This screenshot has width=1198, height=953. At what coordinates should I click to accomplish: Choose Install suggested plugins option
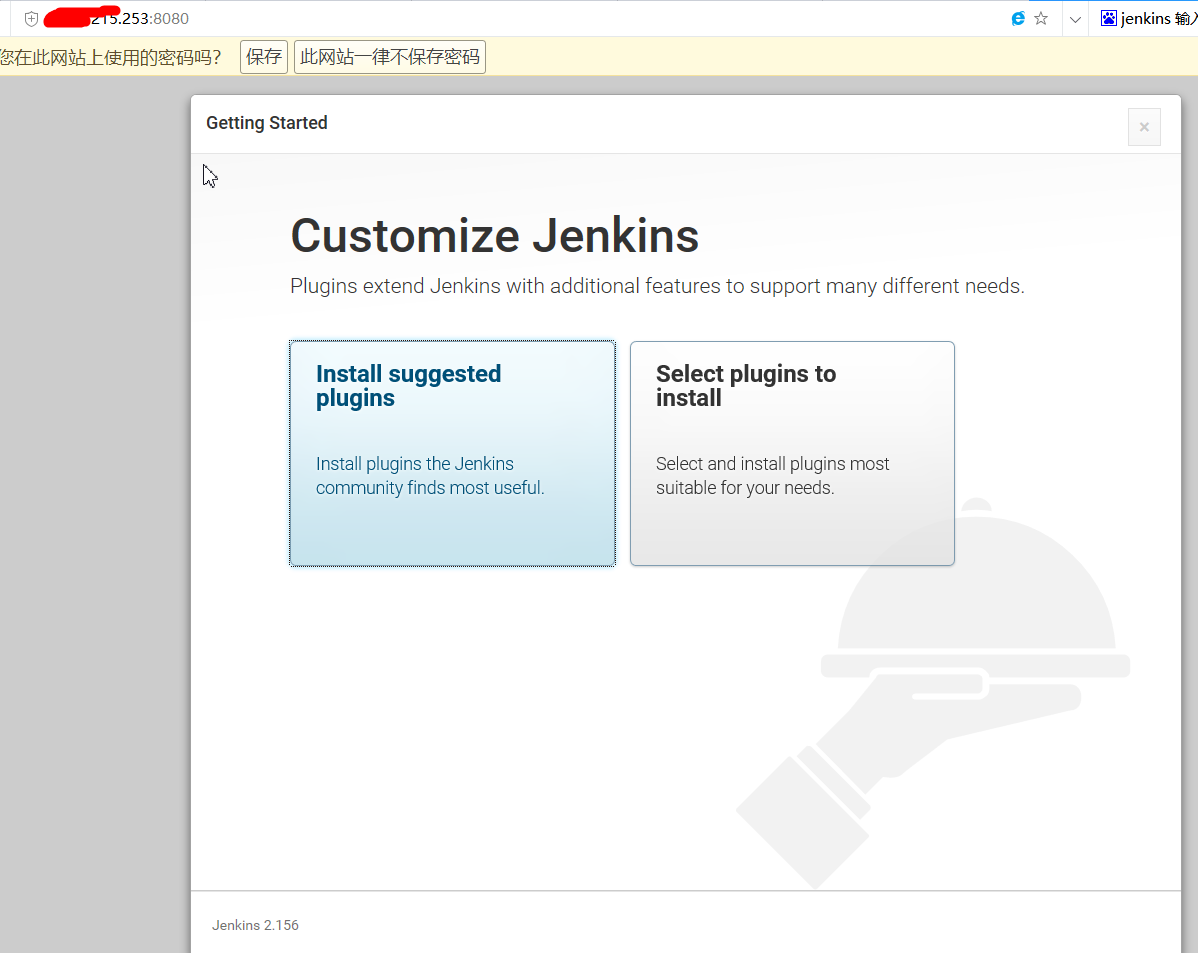tap(452, 453)
